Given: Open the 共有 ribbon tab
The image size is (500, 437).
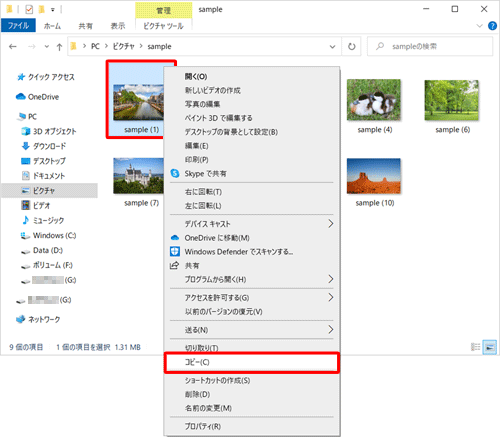Looking at the screenshot, I should coord(85,26).
